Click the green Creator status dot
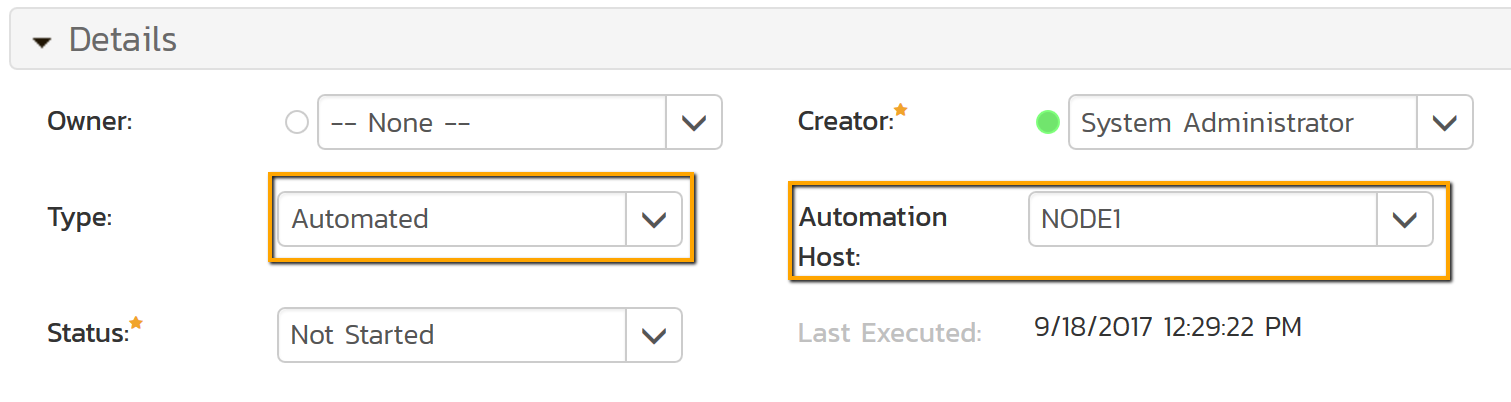Viewport: 1511px width, 402px height. (1047, 123)
